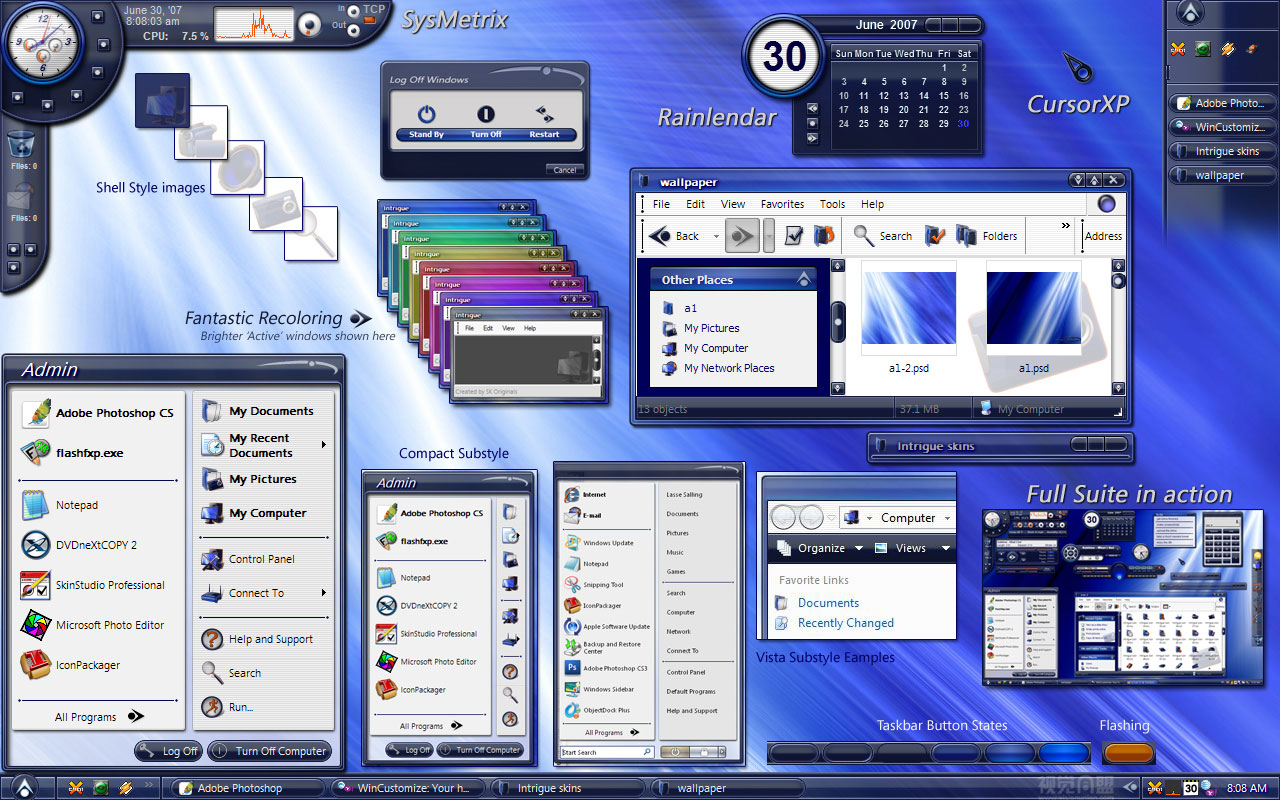This screenshot has width=1280, height=800.
Task: Click the green icon in bottom quick launch
Action: [x=100, y=788]
